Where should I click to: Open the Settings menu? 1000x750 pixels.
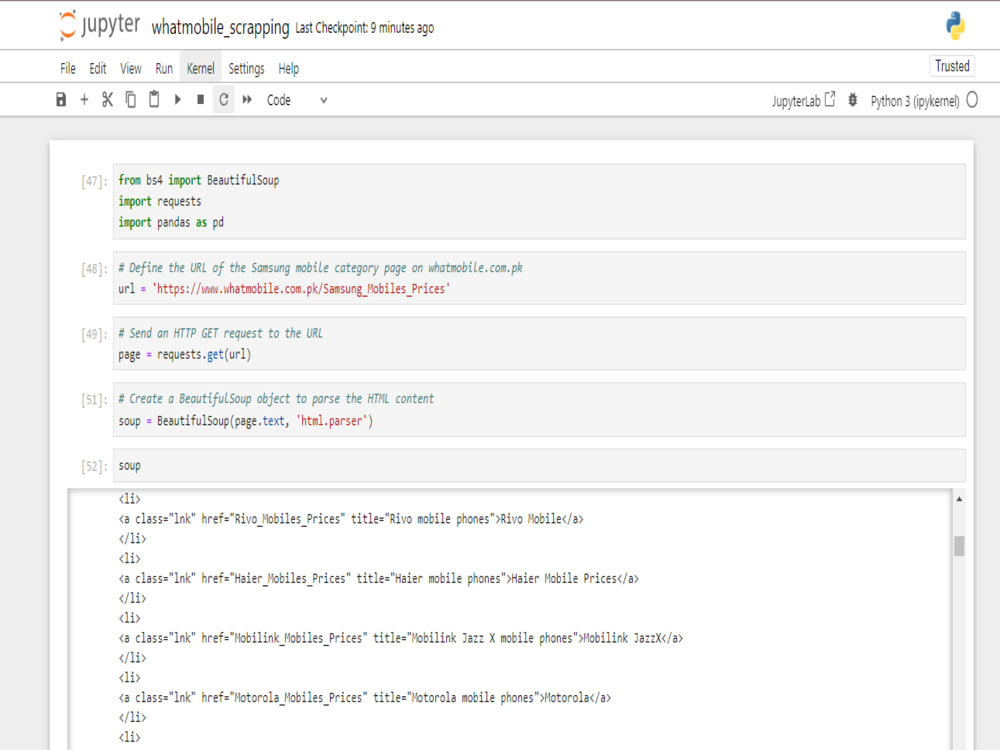pos(245,68)
